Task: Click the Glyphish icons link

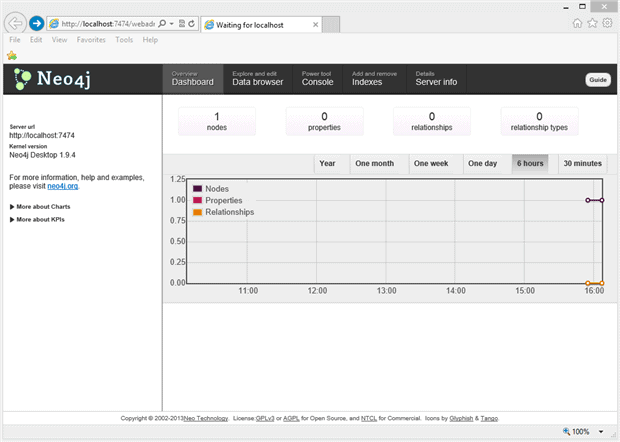Action: [461, 418]
